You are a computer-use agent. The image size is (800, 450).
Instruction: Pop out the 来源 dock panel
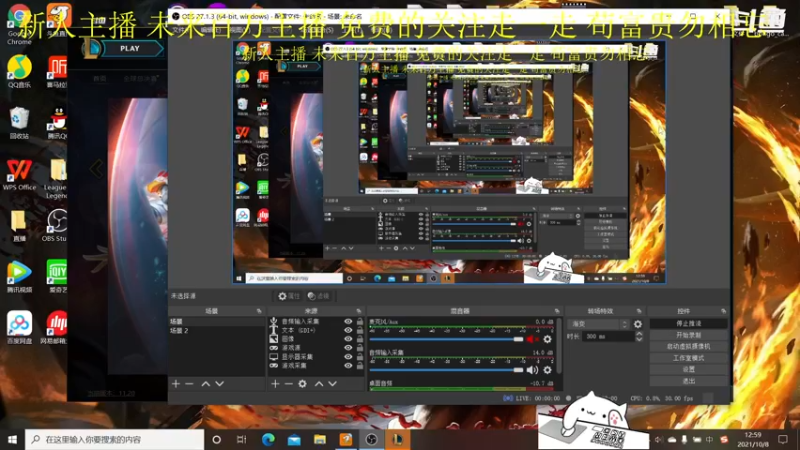click(359, 311)
